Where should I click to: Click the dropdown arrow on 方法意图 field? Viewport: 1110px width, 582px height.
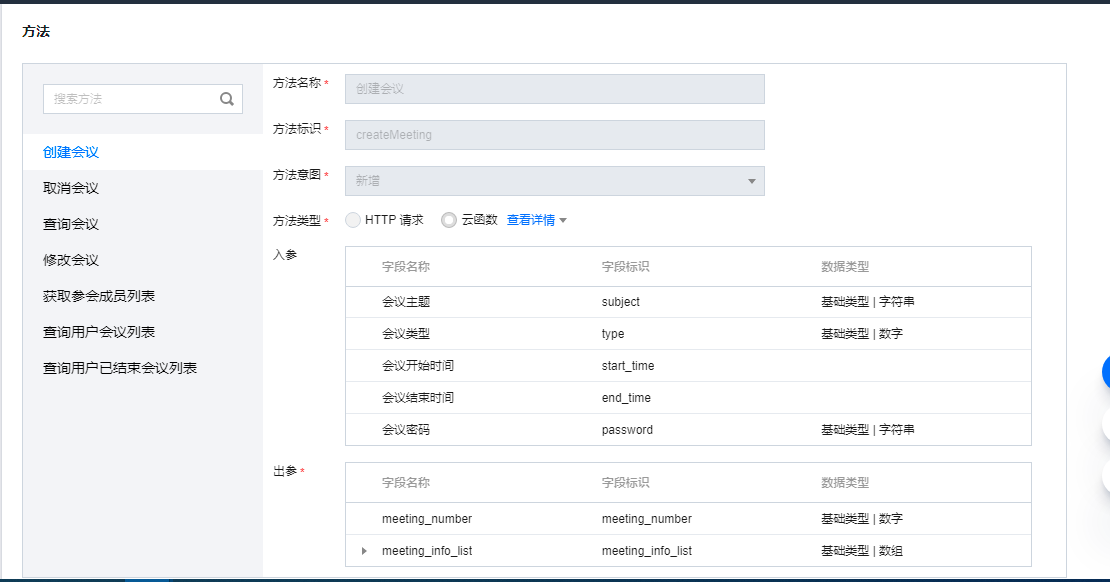click(753, 181)
